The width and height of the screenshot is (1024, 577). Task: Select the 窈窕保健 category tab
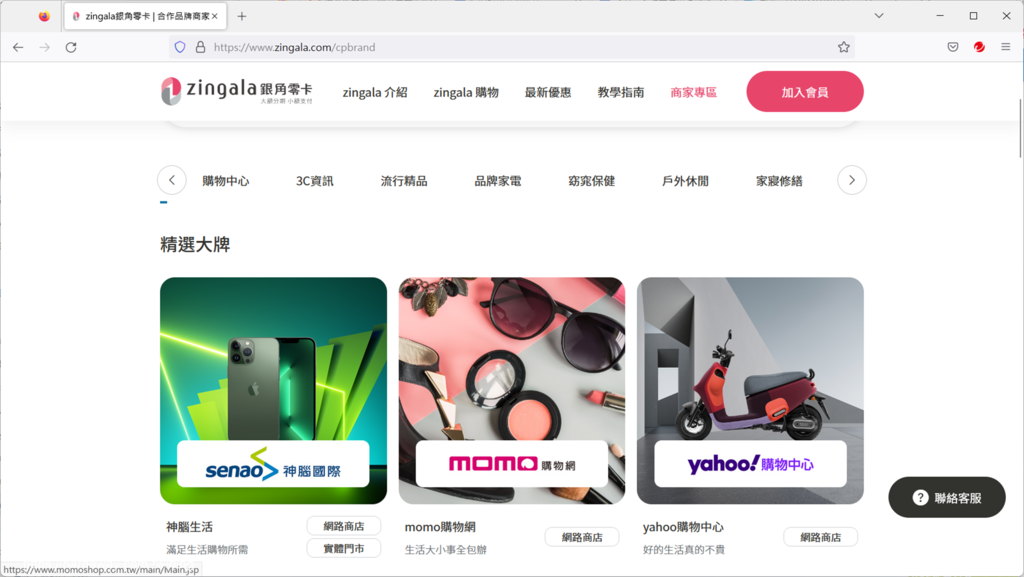pos(592,181)
